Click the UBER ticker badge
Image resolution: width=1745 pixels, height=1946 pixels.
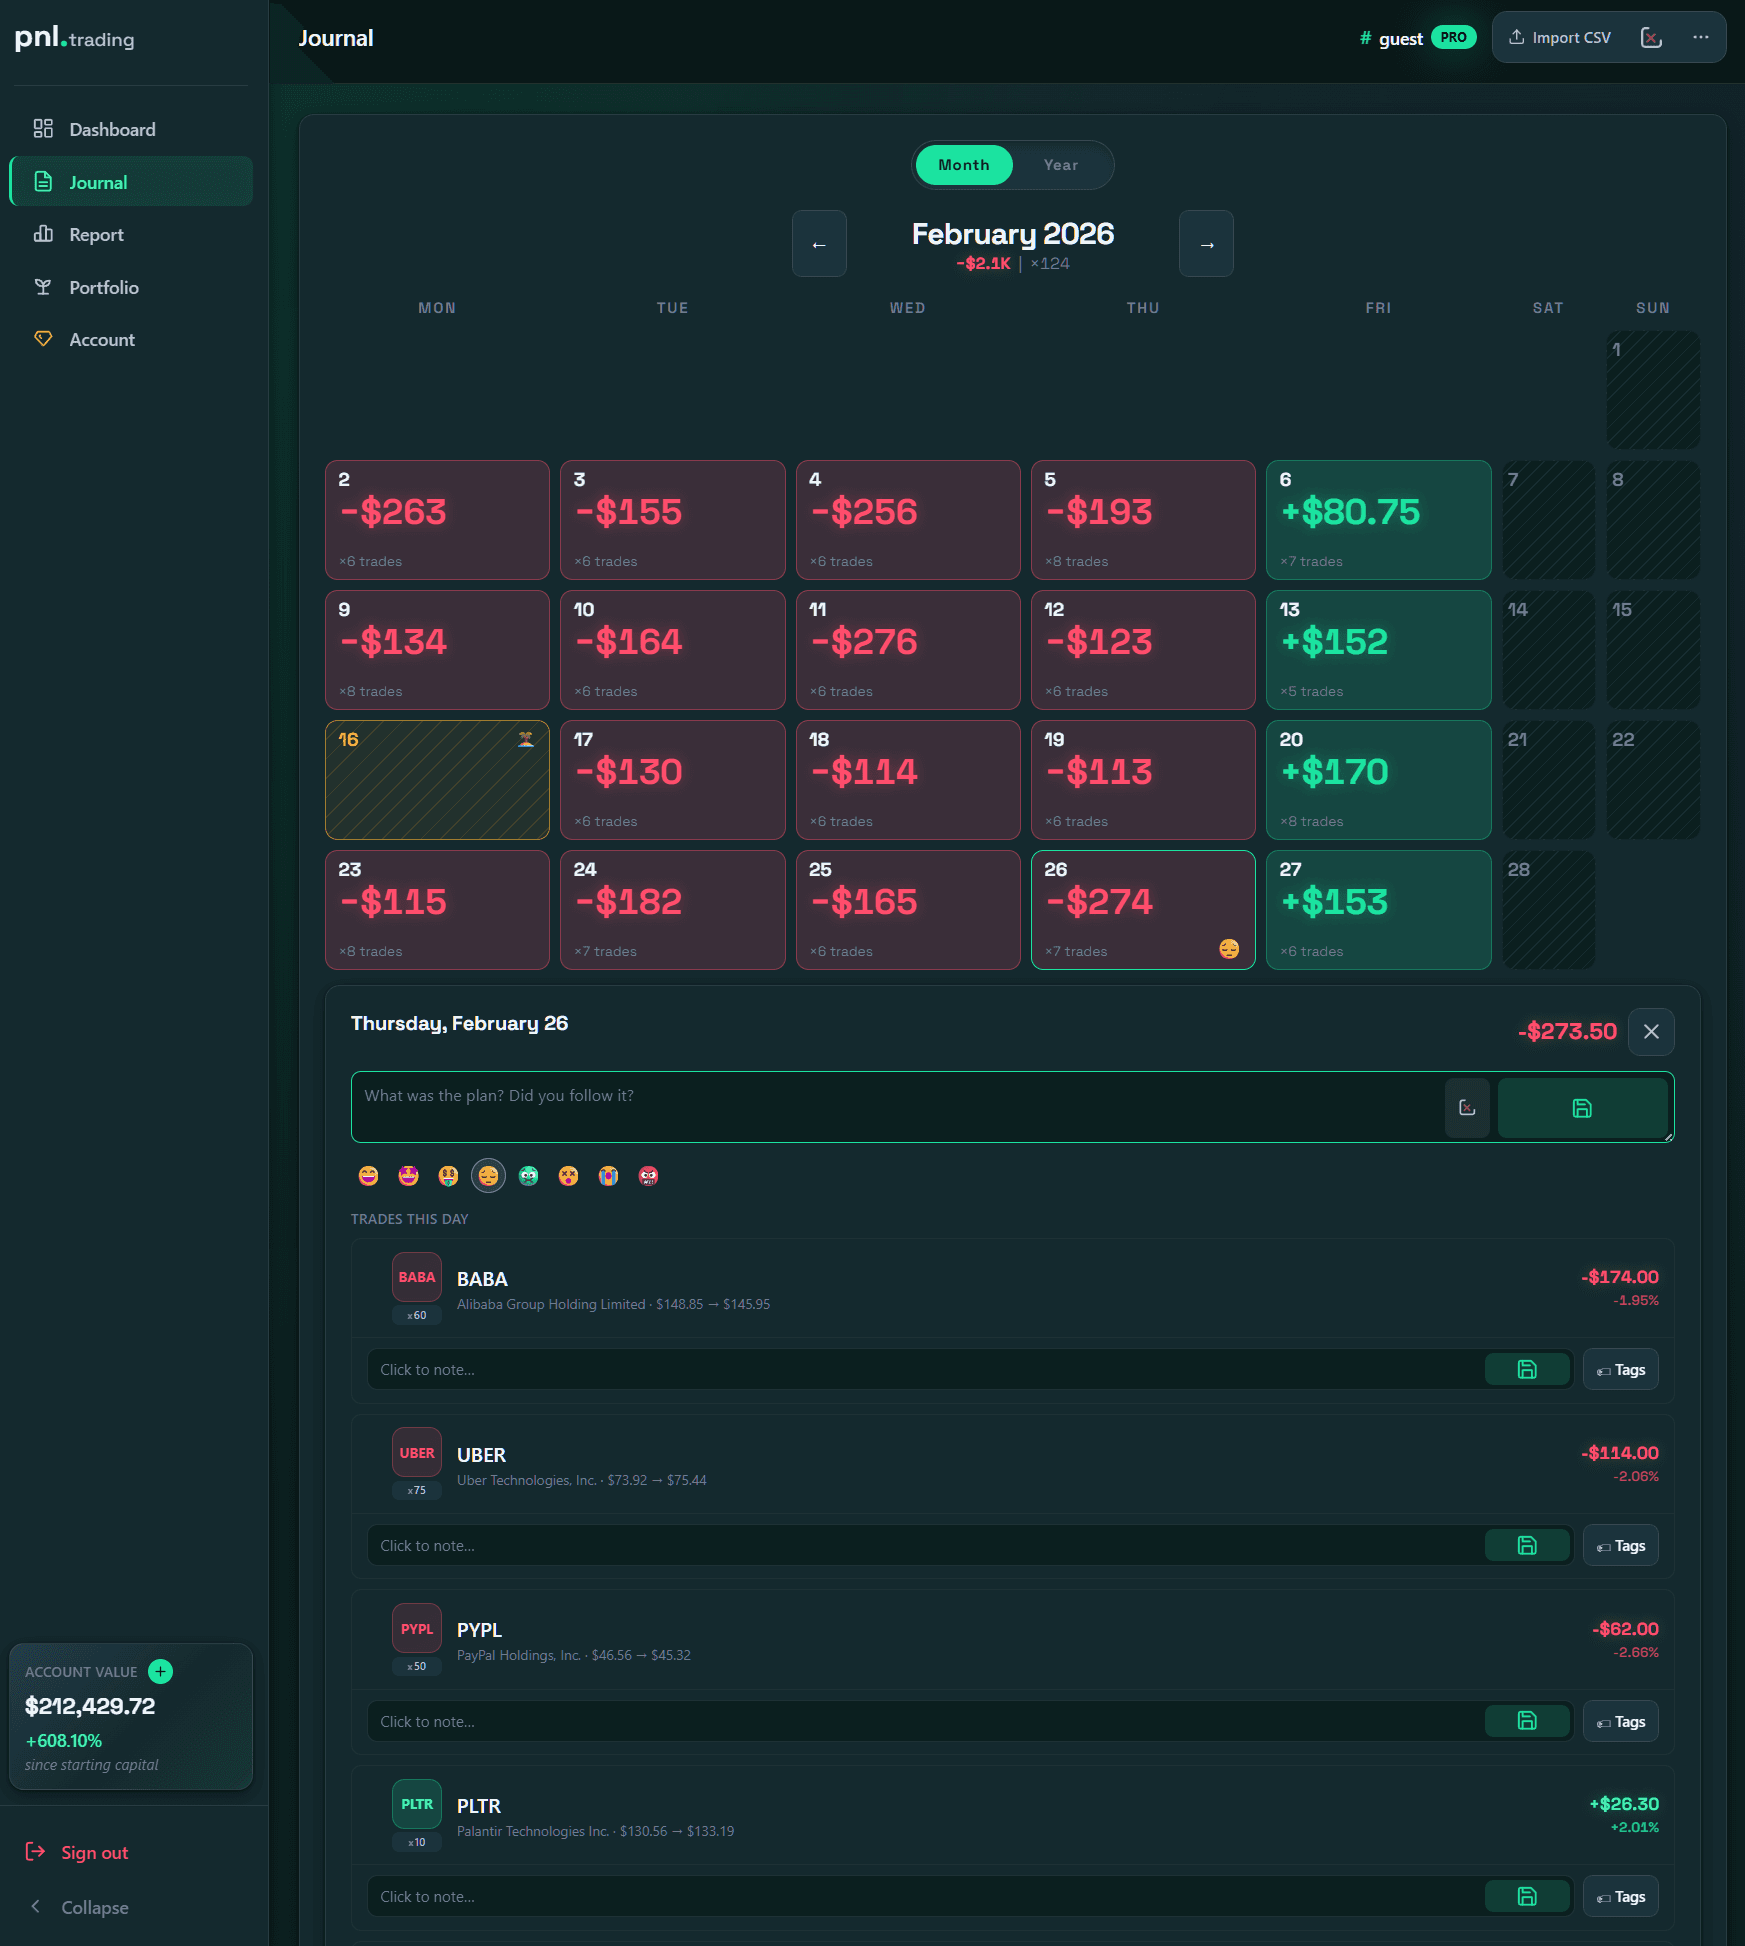point(417,1453)
